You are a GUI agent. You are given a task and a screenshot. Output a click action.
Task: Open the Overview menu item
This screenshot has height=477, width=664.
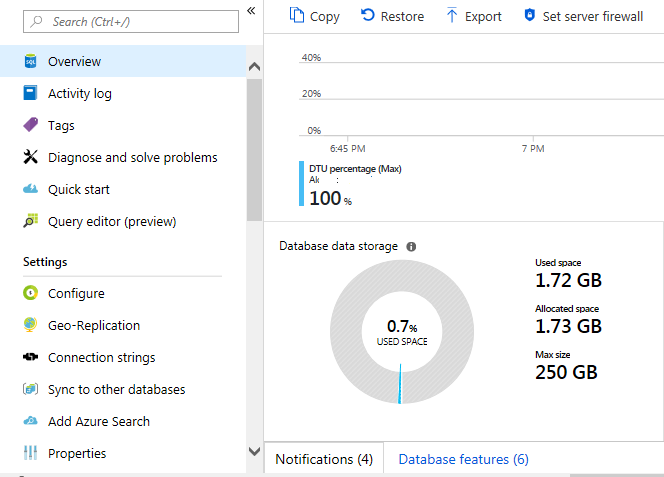[x=123, y=61]
